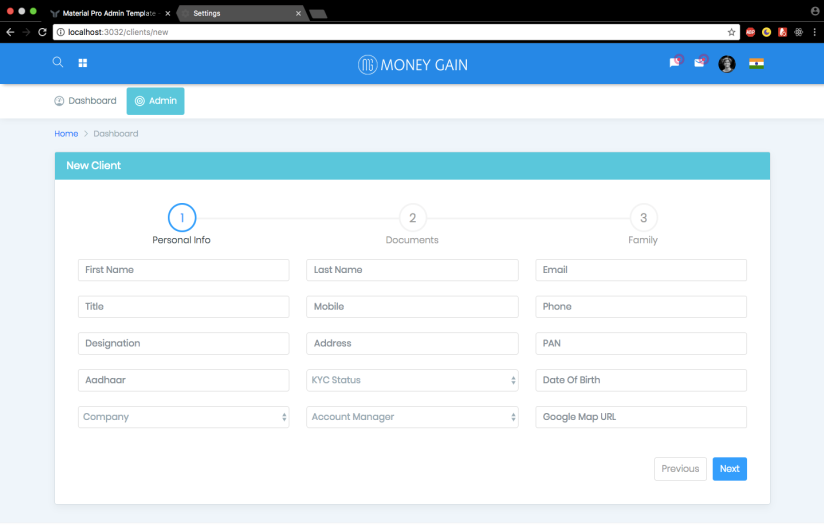Focus the Address field
825x525 pixels.
point(412,343)
